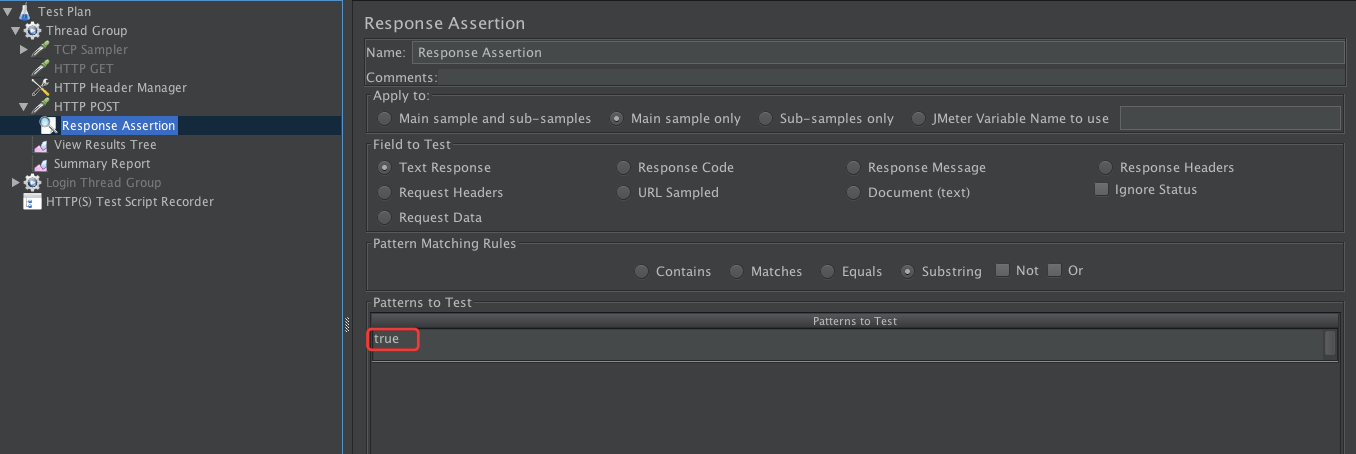Screen dimensions: 1356x454
Task: Click the patterns table vertical scrollbar
Action: click(x=1331, y=344)
